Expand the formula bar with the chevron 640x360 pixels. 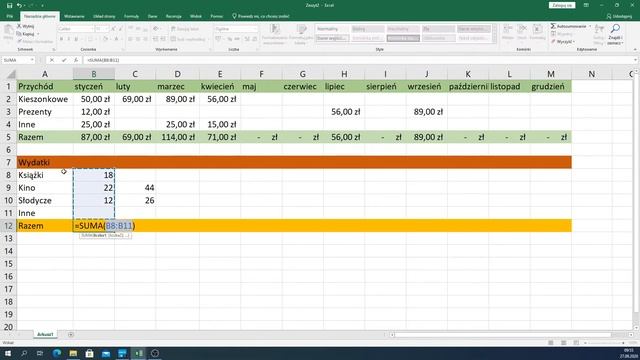click(x=636, y=60)
